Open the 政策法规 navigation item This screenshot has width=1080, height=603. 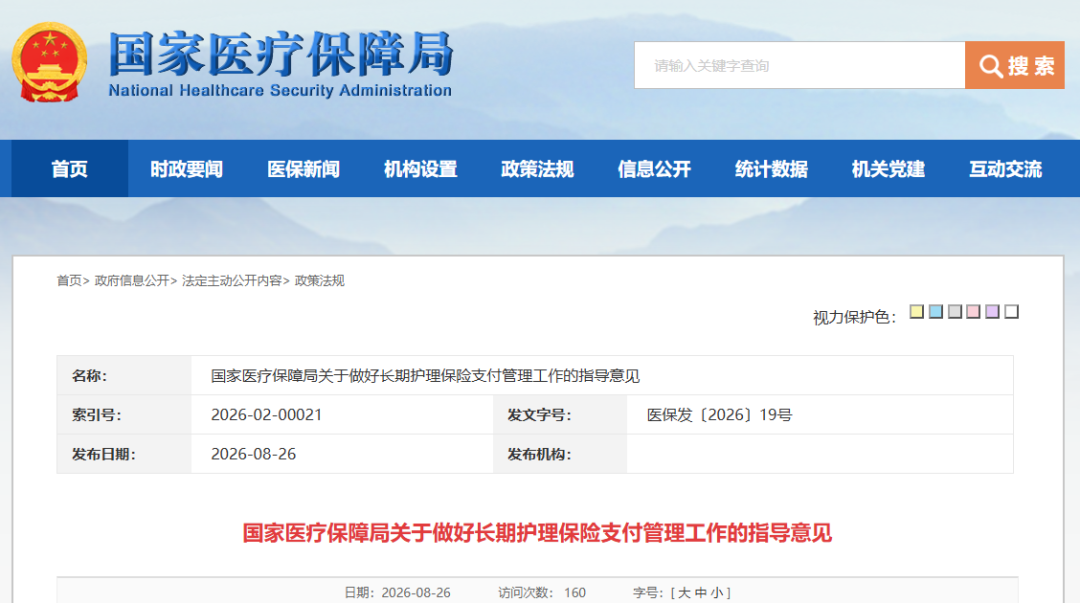(537, 169)
